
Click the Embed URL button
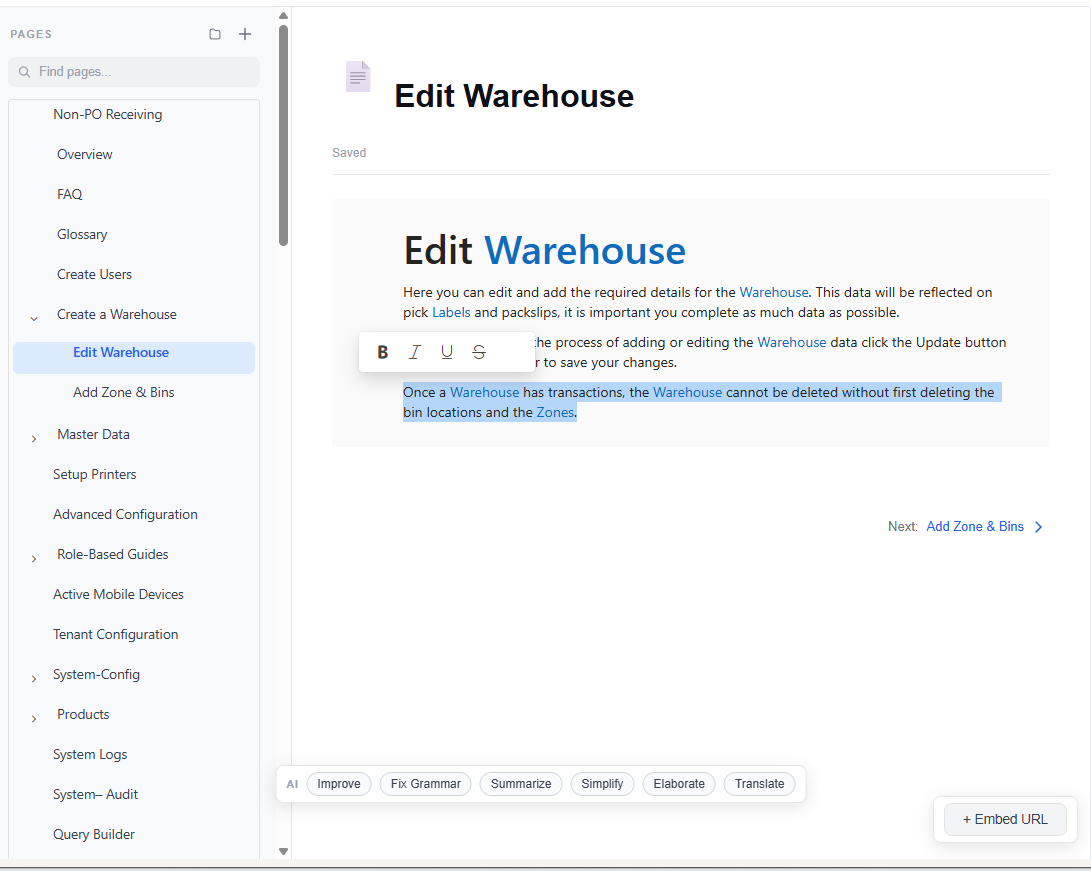click(1005, 819)
